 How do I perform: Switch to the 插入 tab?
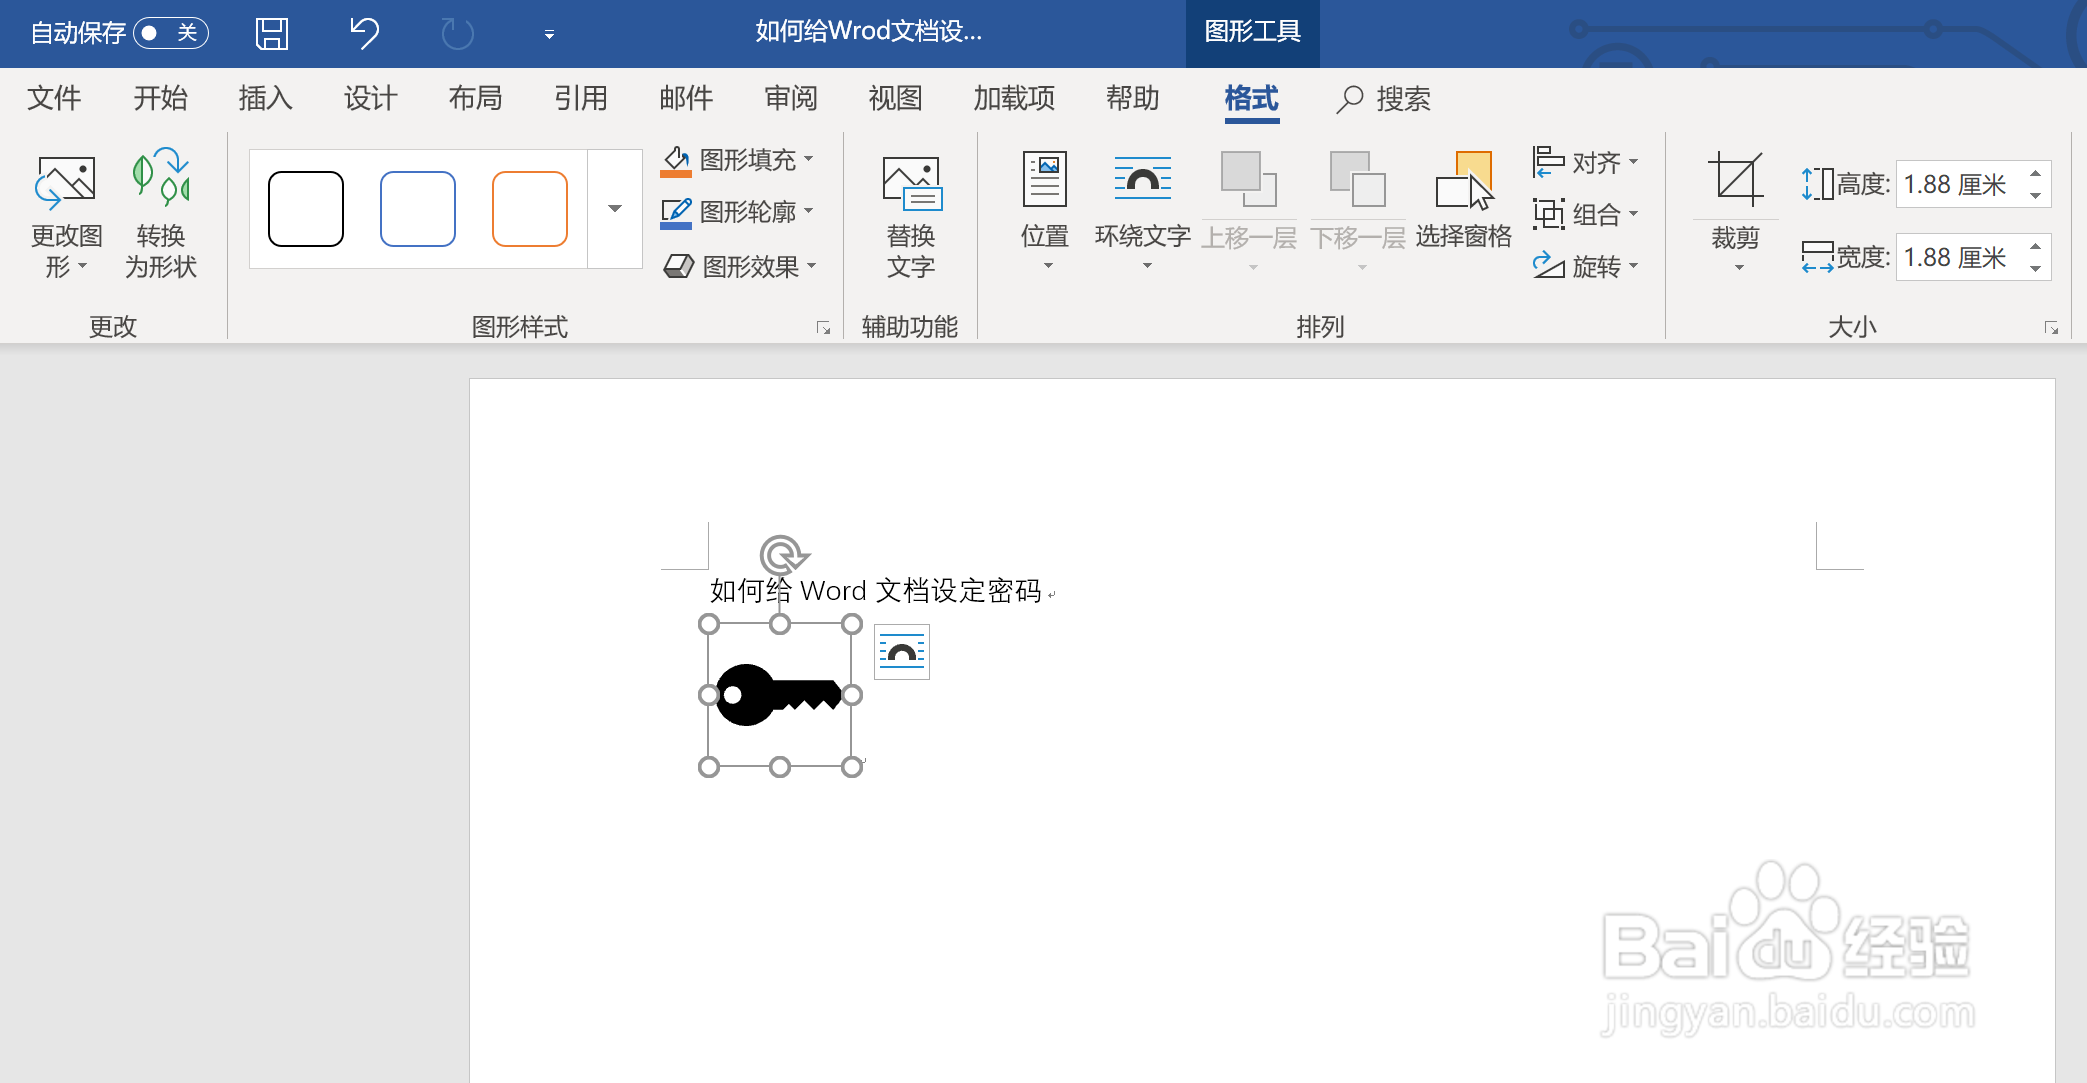(265, 98)
